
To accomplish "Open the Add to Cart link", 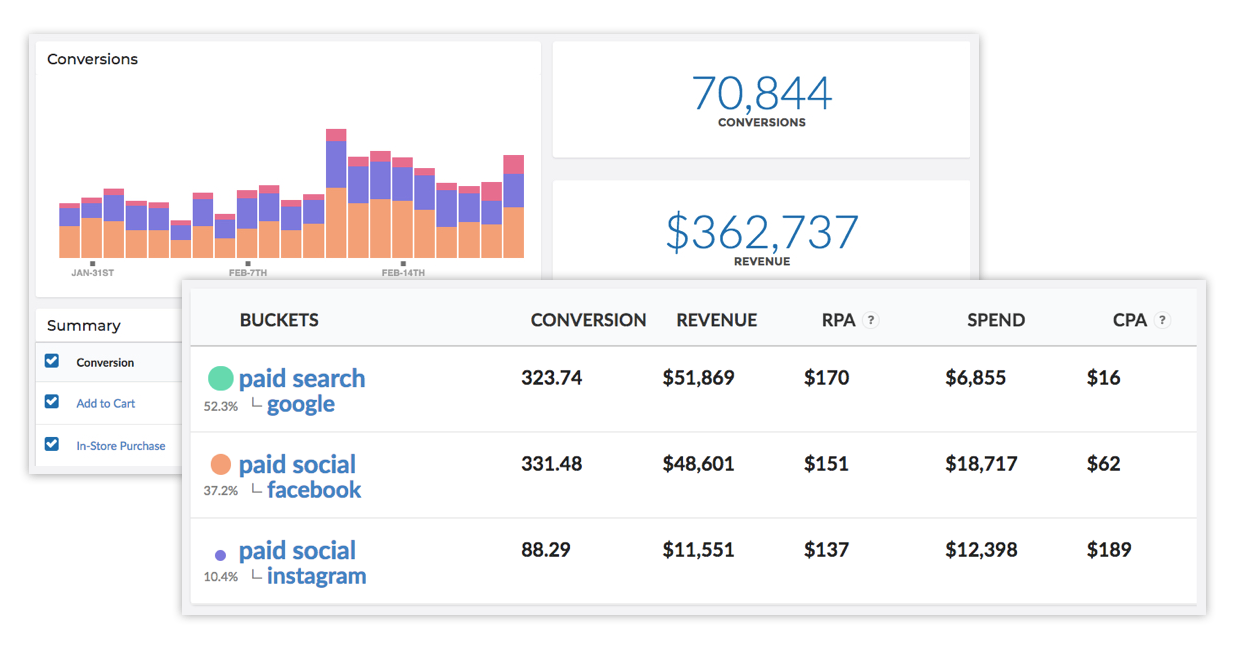I will [106, 403].
